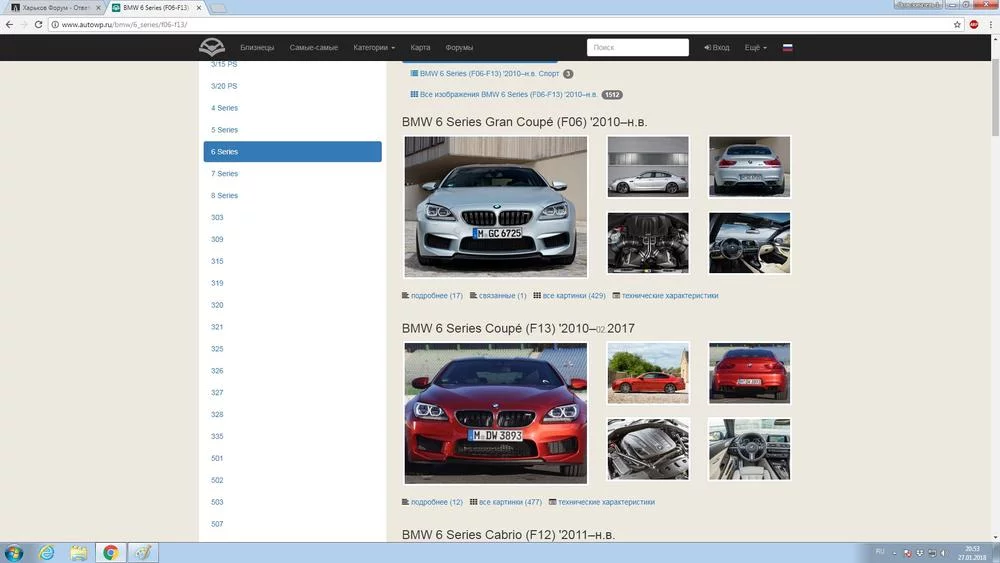Open технические характеристики link for Gran Coupé
The image size is (1000, 563).
(669, 296)
